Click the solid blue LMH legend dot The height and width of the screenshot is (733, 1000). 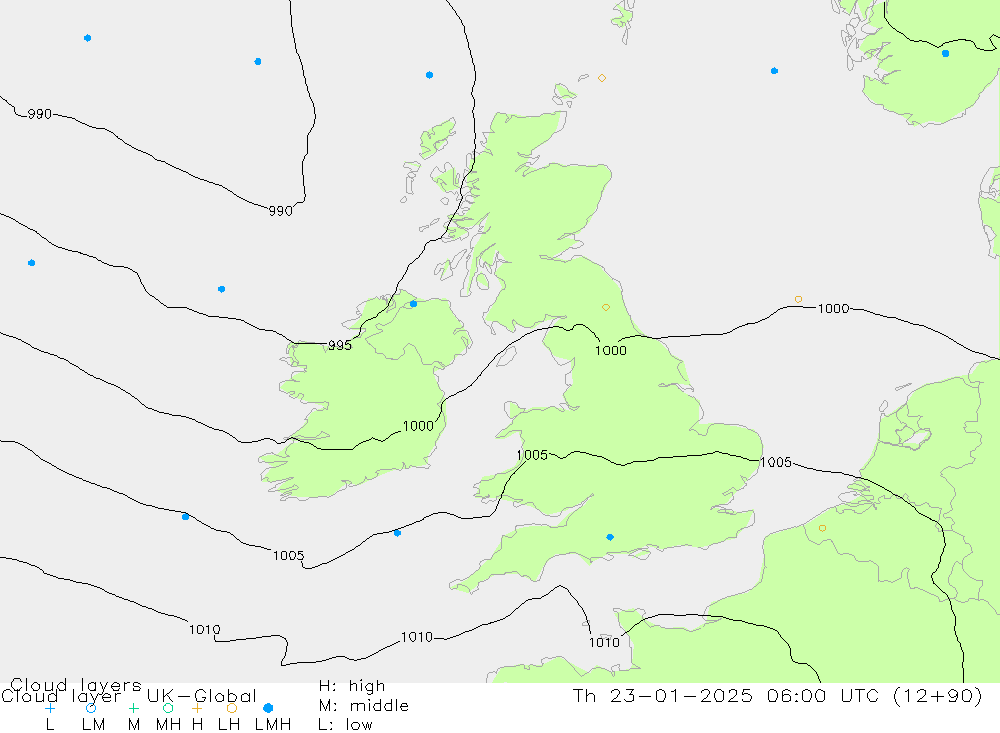coord(268,708)
